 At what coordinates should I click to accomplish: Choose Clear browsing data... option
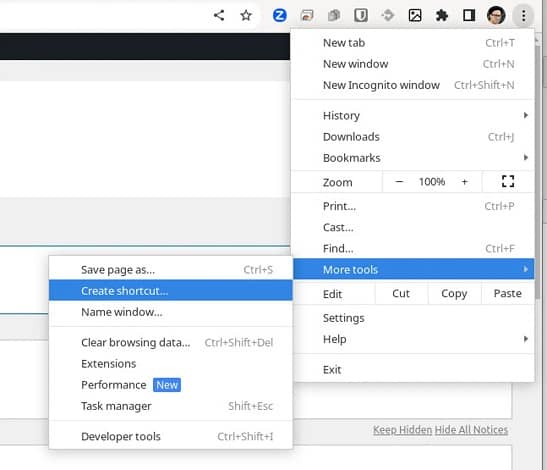pyautogui.click(x=171, y=343)
